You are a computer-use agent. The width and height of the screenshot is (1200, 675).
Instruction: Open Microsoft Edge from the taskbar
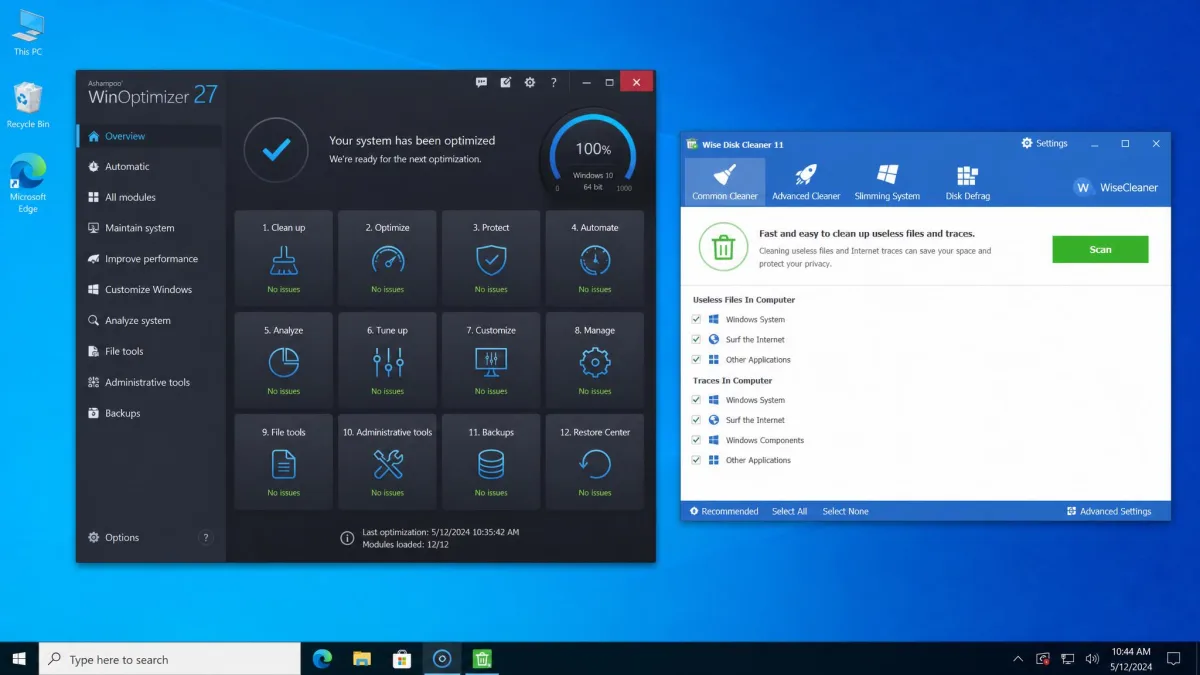(322, 659)
